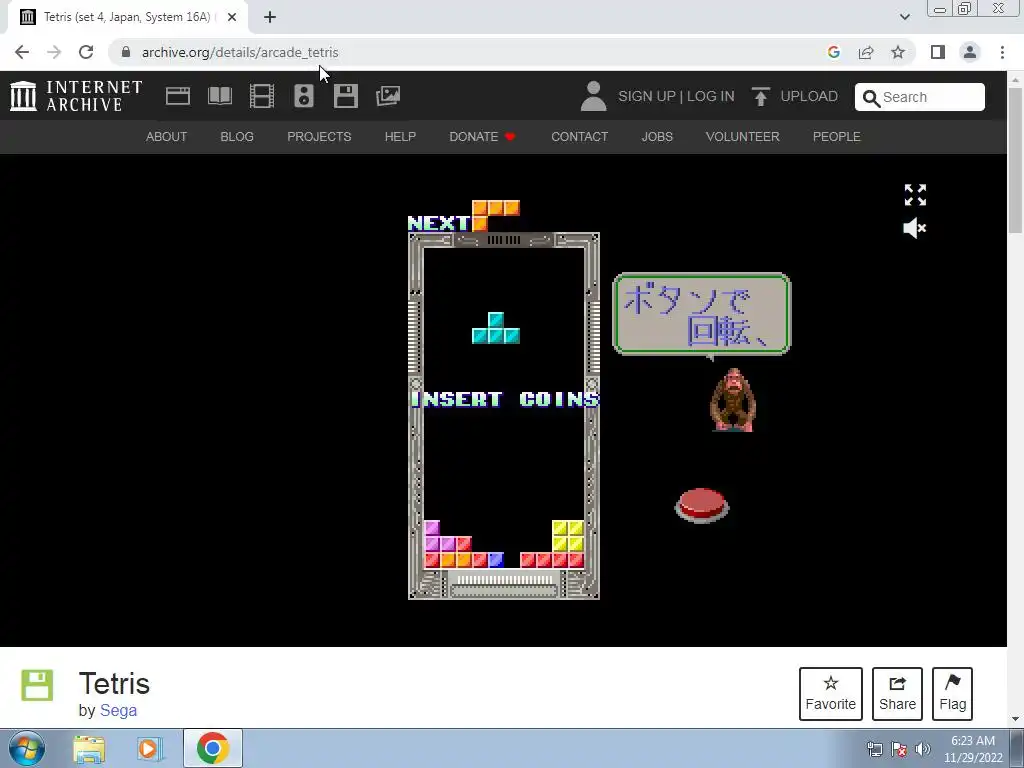Screen dimensions: 1024x768
Task: Open the Internet Archive home logo
Action: tap(76, 96)
